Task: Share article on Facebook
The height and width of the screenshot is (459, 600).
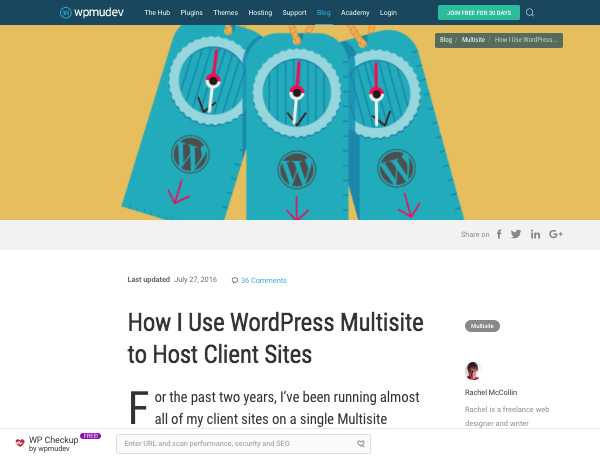Action: (x=499, y=234)
